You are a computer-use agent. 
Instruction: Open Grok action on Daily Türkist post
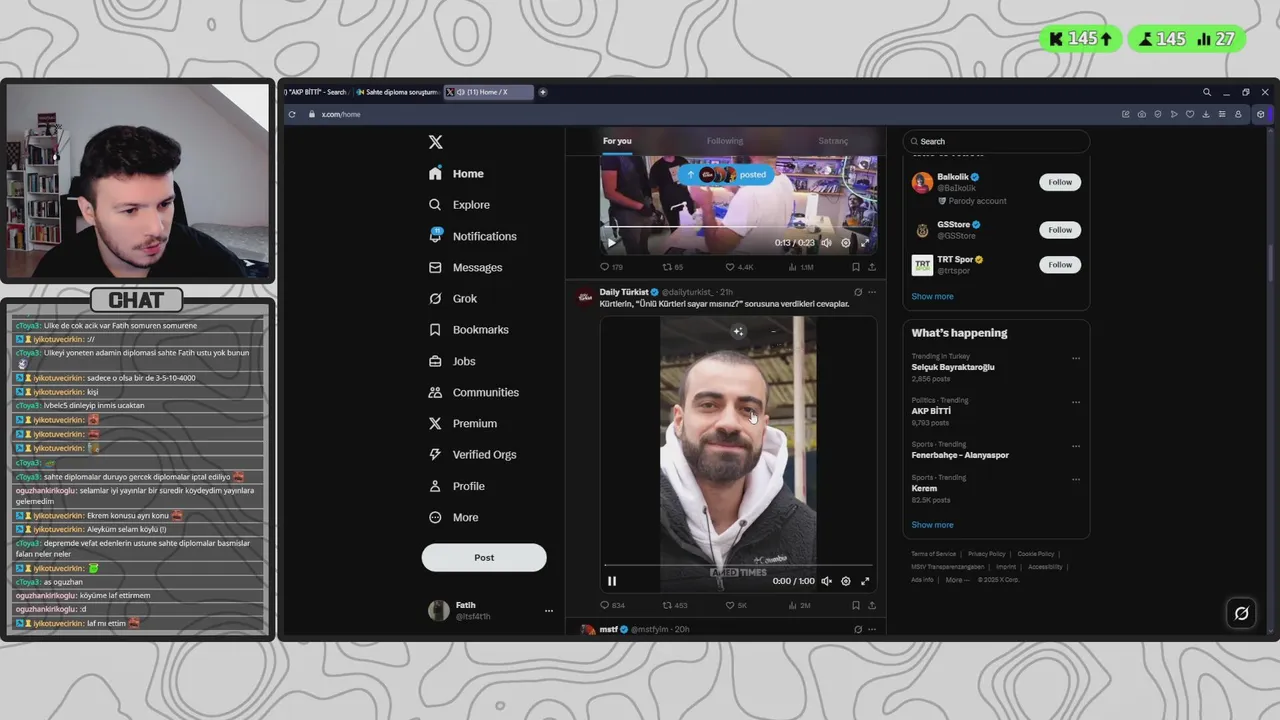[x=858, y=292]
